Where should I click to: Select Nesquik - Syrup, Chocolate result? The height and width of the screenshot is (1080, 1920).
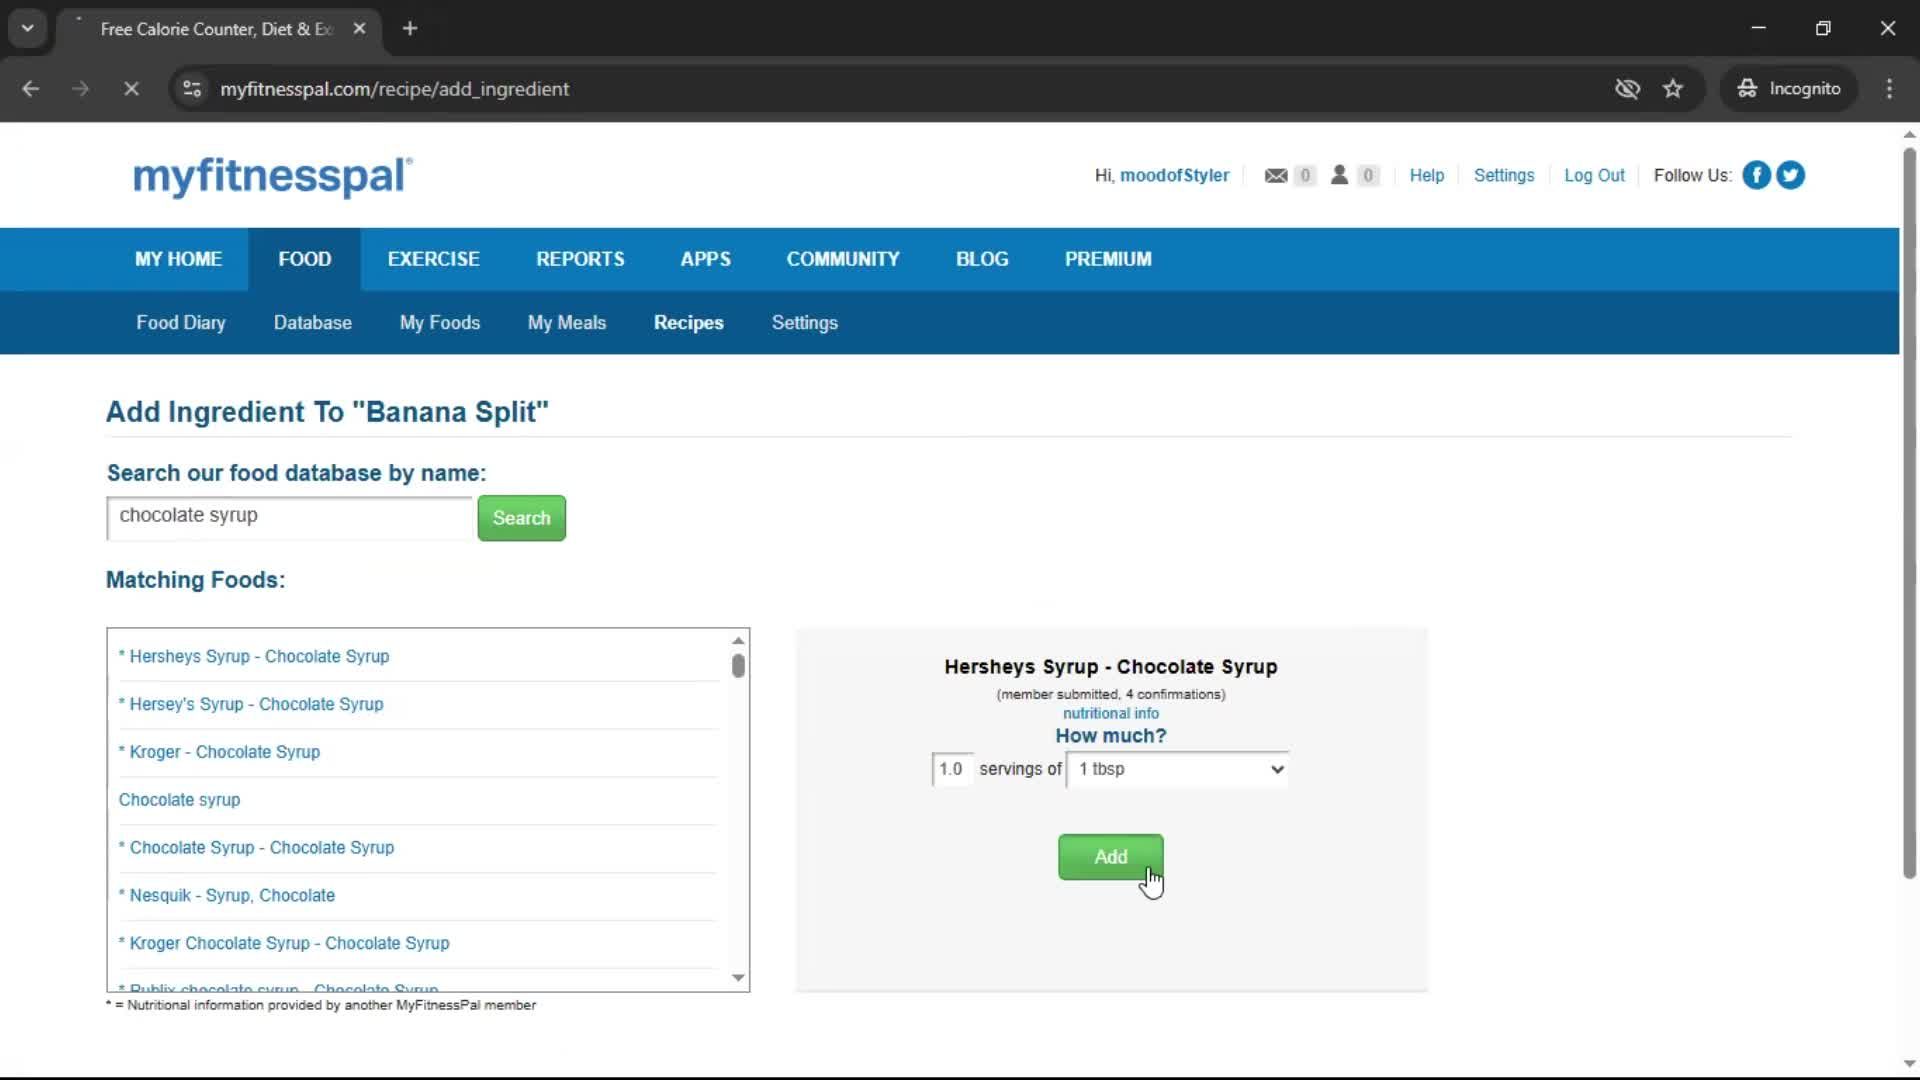point(232,896)
